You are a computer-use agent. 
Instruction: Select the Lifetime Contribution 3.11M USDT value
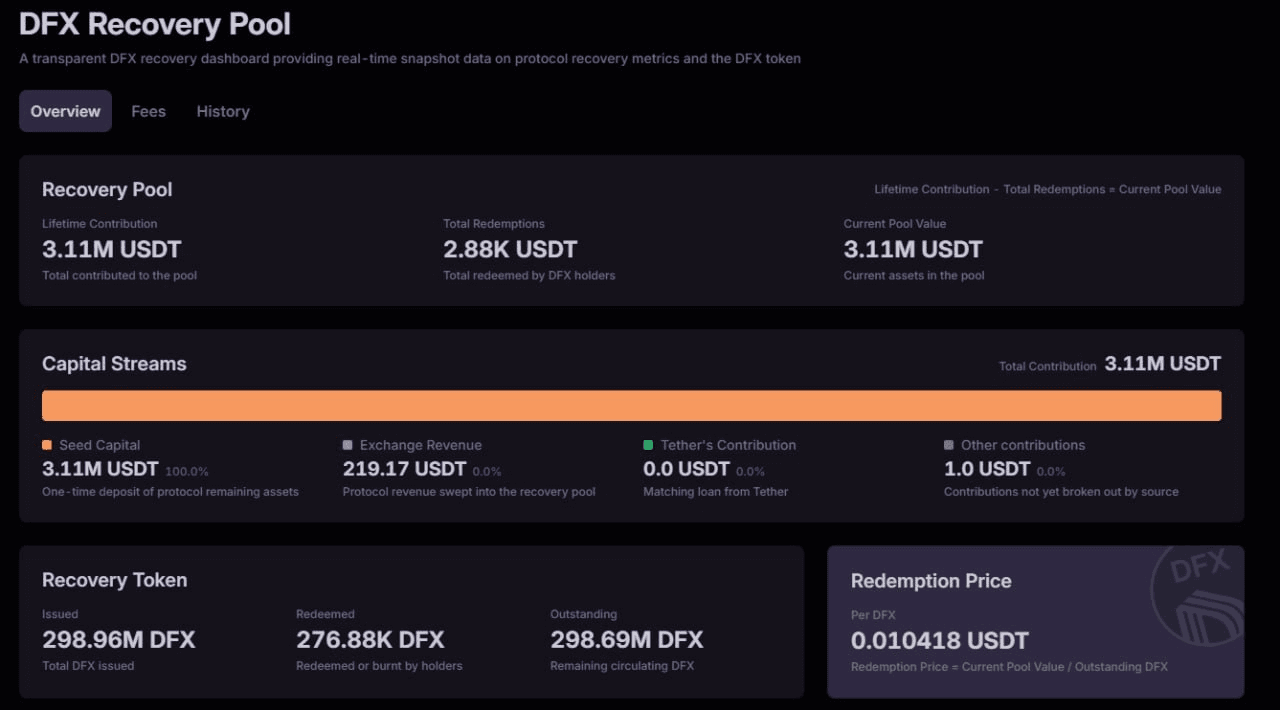coord(112,249)
